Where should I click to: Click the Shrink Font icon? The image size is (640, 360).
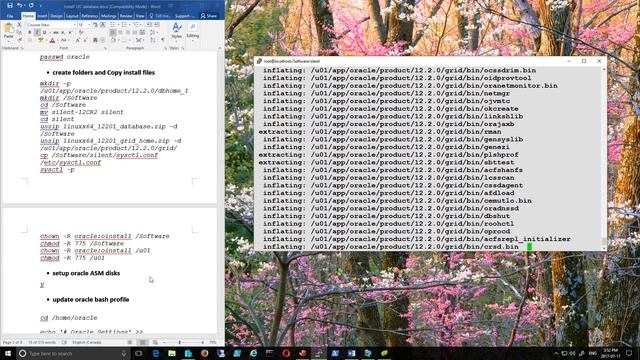coord(85,40)
